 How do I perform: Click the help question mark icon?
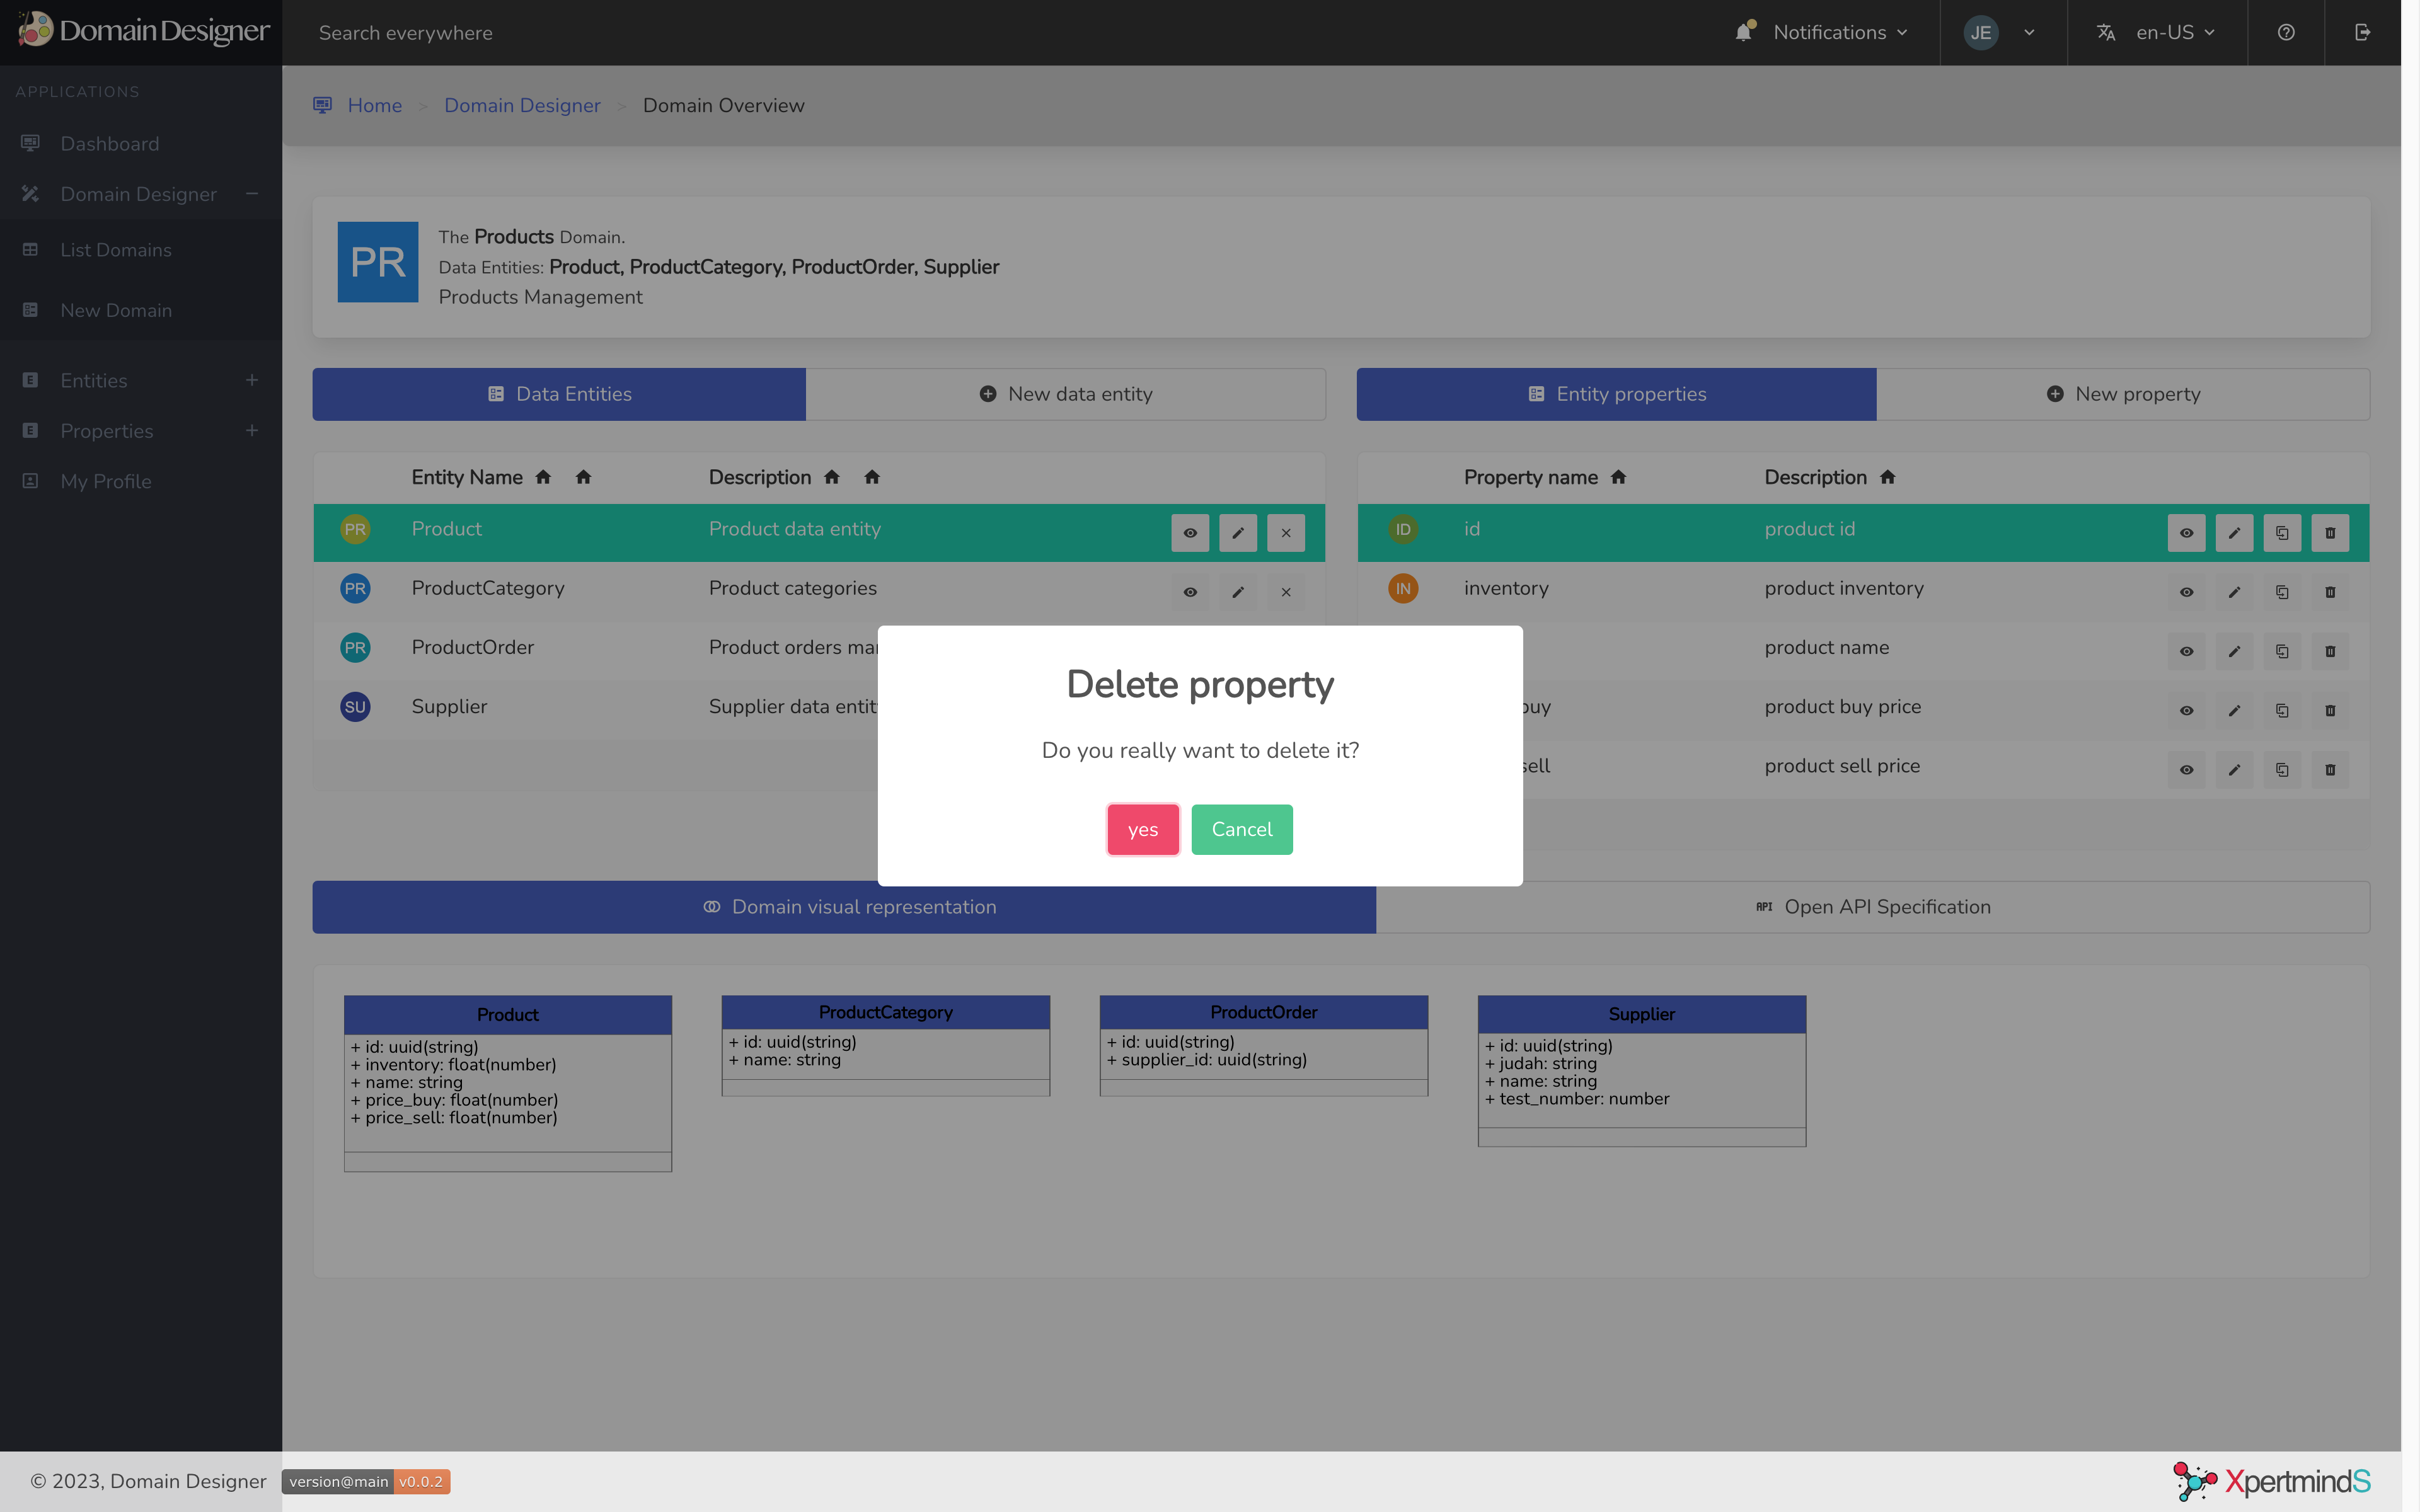pos(2286,33)
